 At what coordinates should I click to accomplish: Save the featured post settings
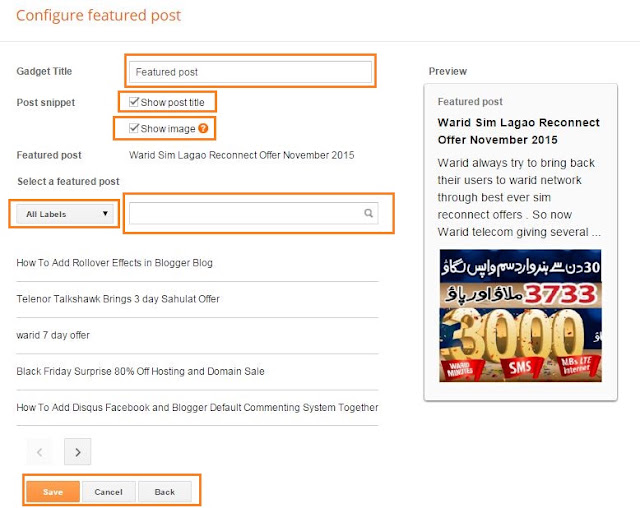[53, 492]
